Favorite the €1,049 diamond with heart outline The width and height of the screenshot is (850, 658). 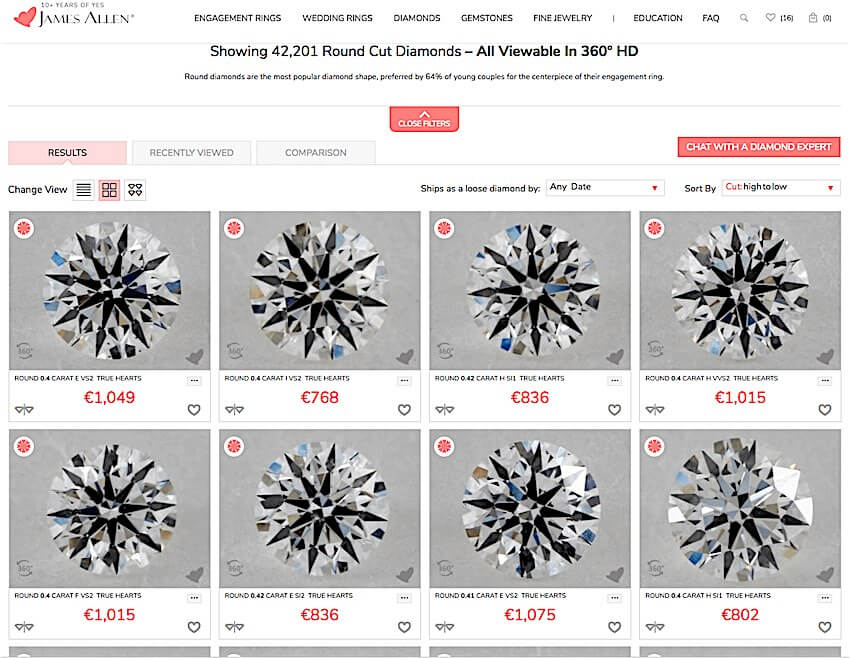click(194, 410)
